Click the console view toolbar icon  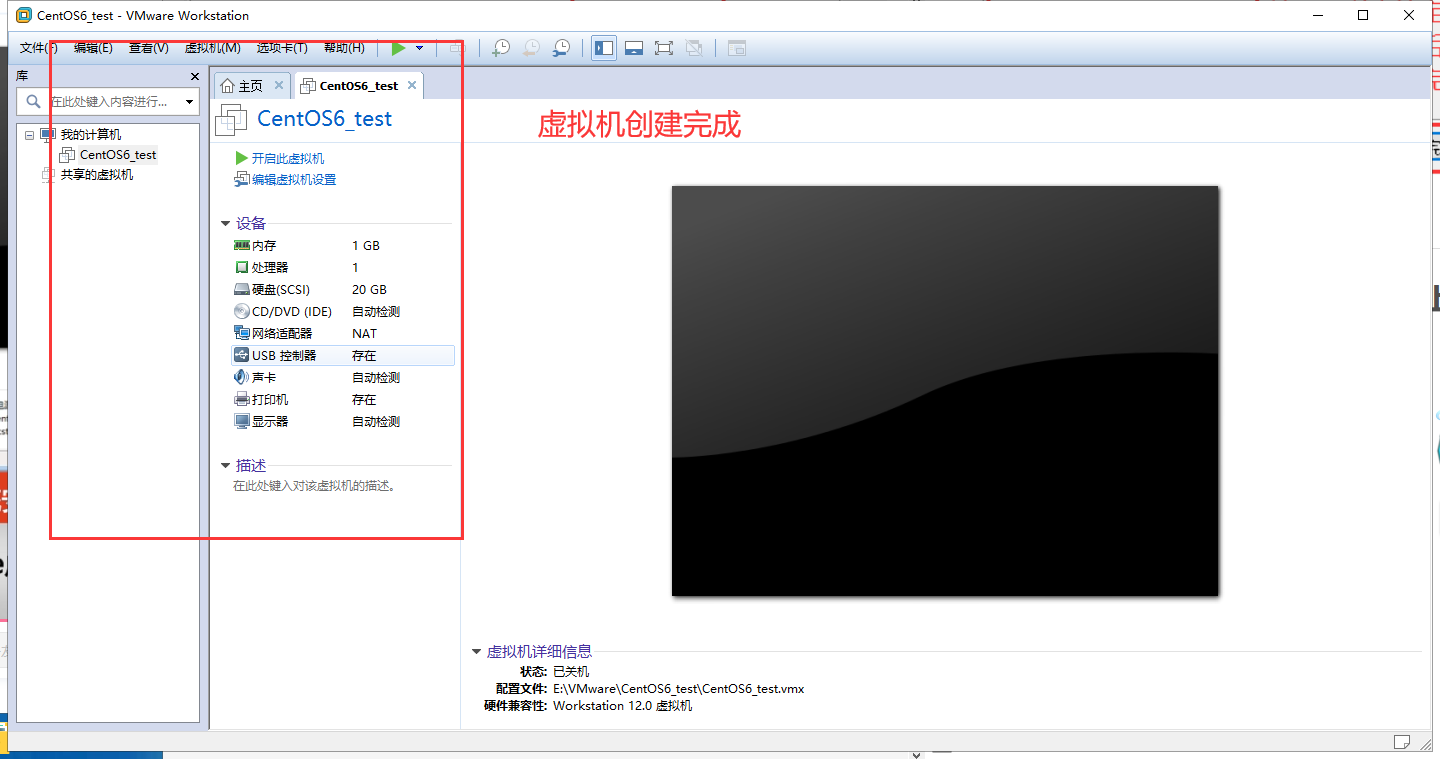[737, 48]
